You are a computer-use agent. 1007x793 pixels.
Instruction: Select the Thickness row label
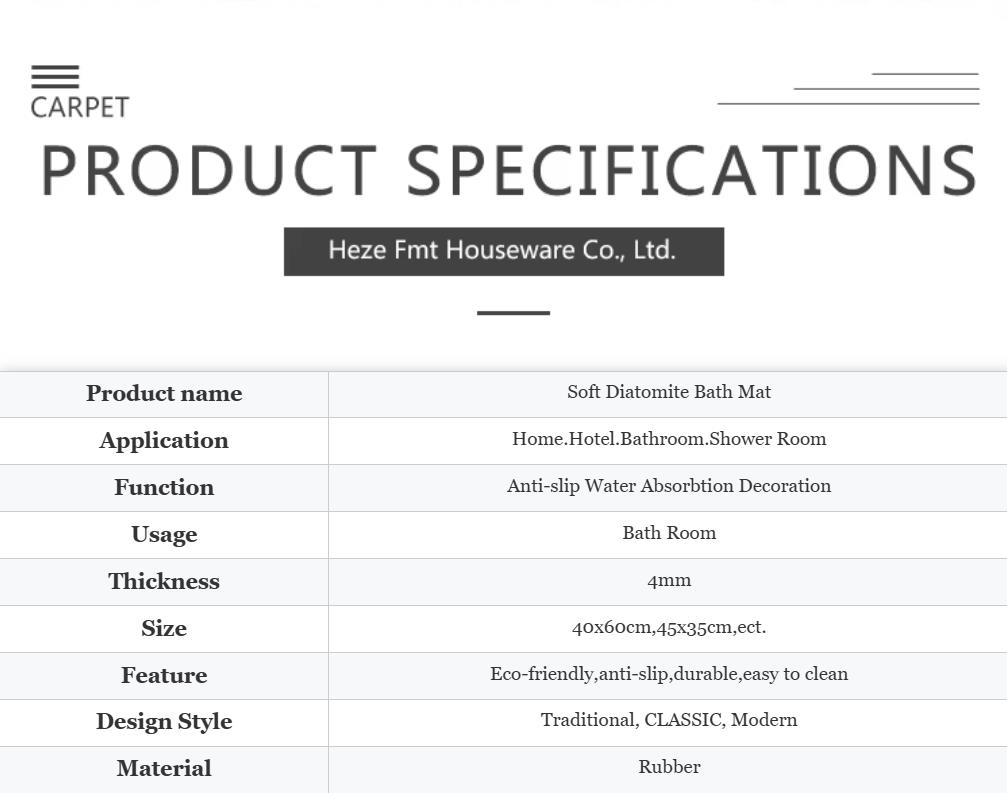164,582
